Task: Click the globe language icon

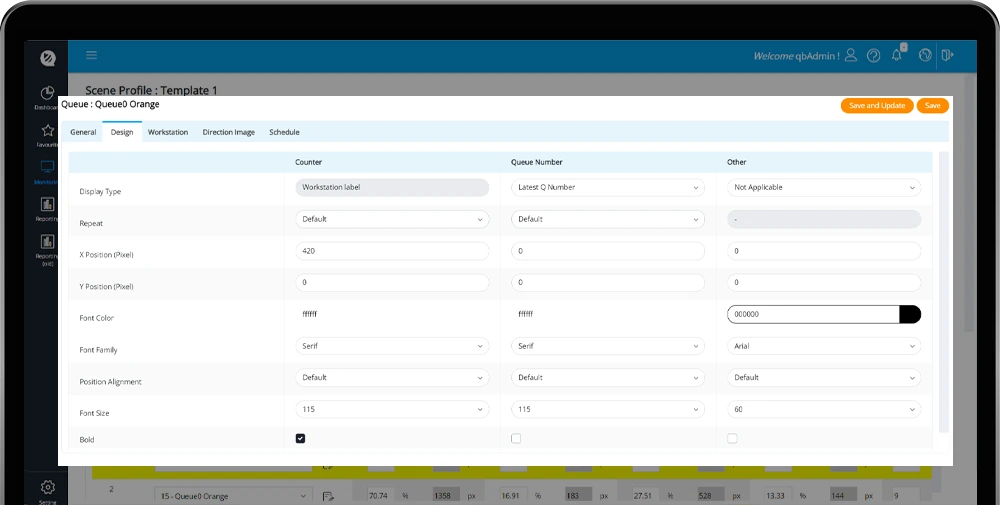Action: [925, 56]
